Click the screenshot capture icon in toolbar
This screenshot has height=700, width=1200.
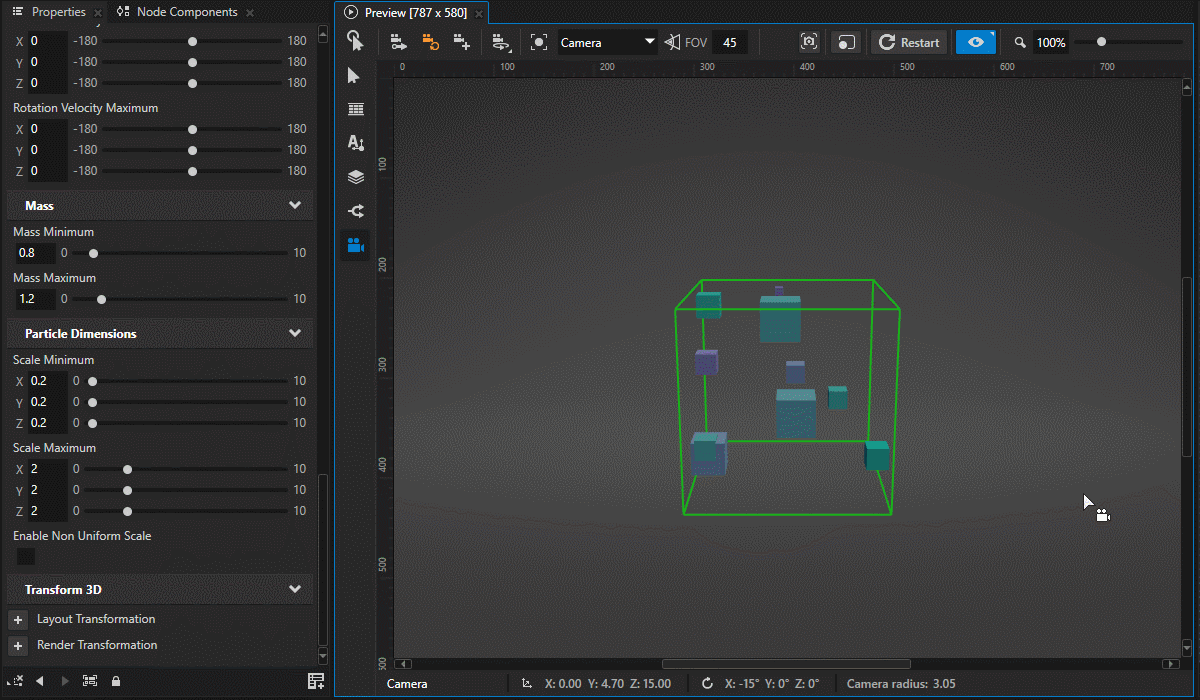coord(808,41)
